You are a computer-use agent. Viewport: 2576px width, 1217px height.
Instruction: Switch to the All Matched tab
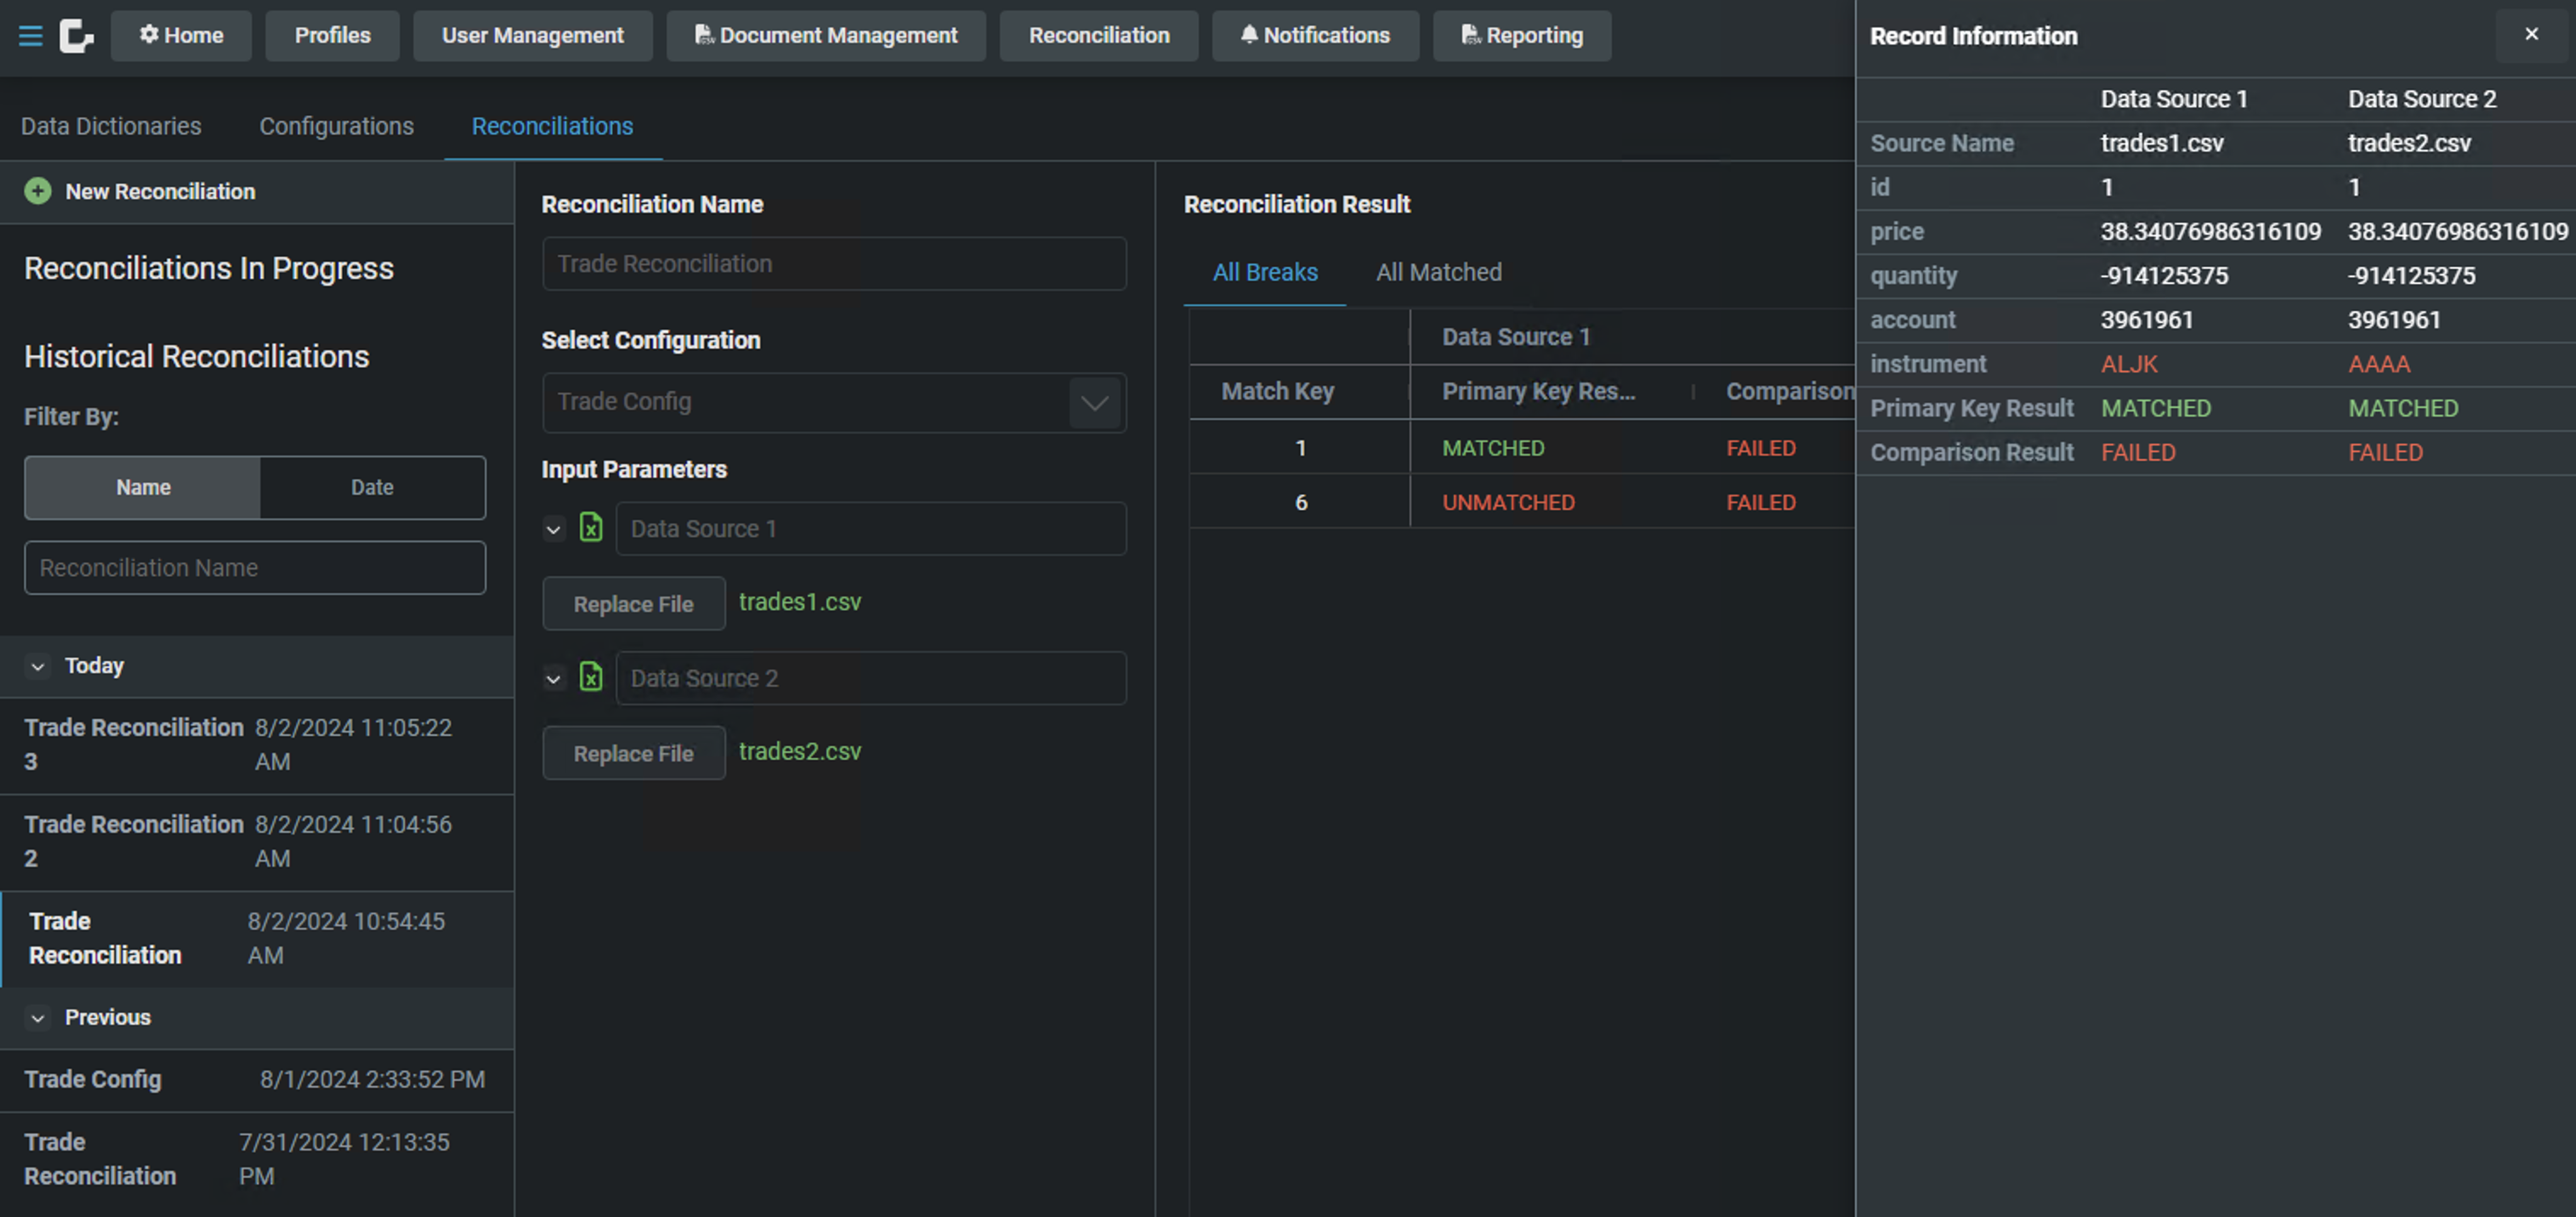tap(1438, 272)
